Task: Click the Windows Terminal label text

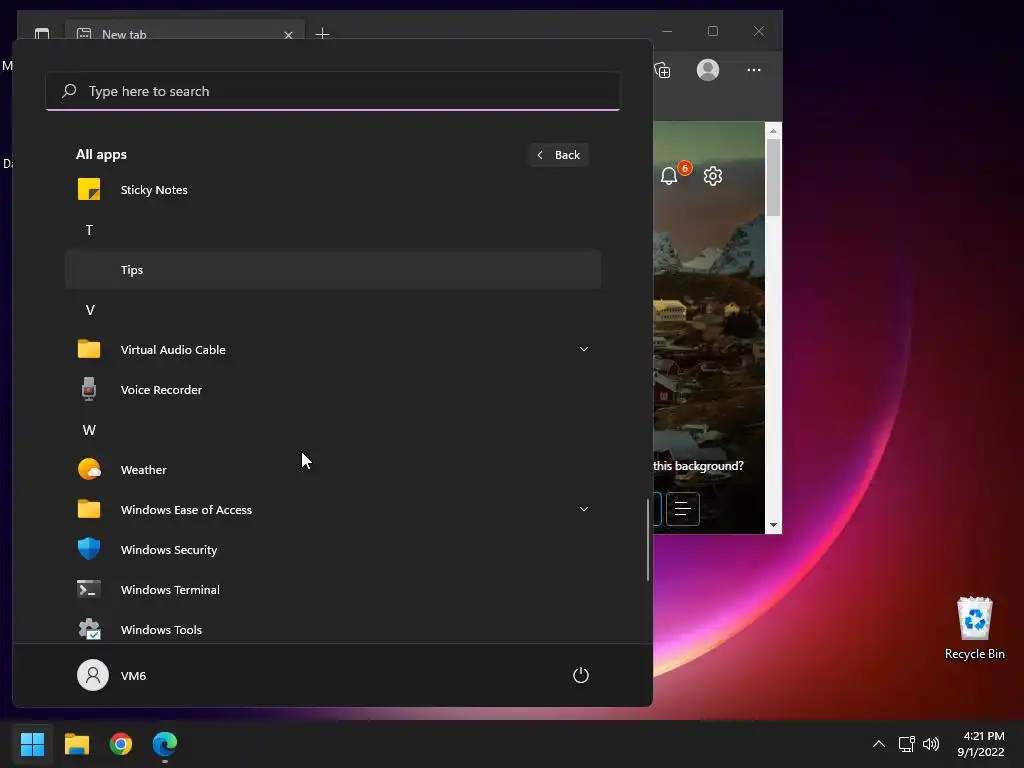Action: point(170,590)
